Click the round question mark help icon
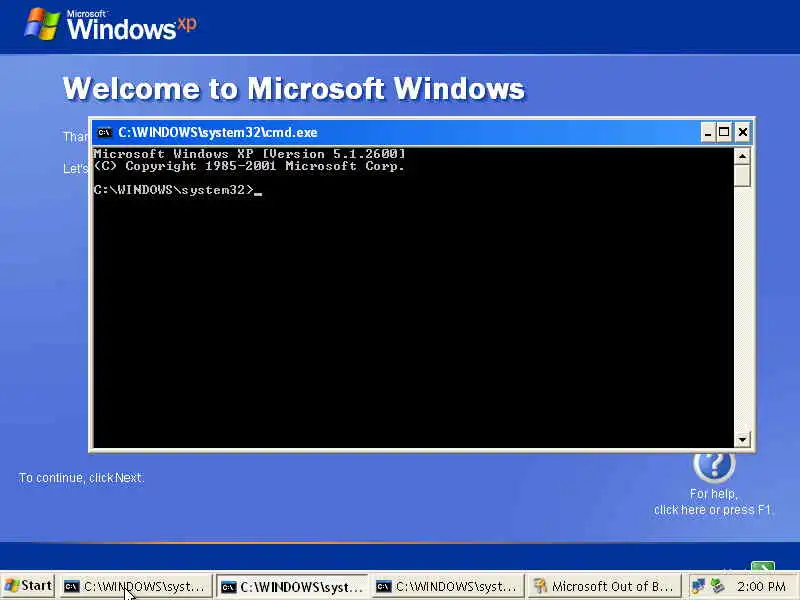The height and width of the screenshot is (600, 800). coord(714,464)
